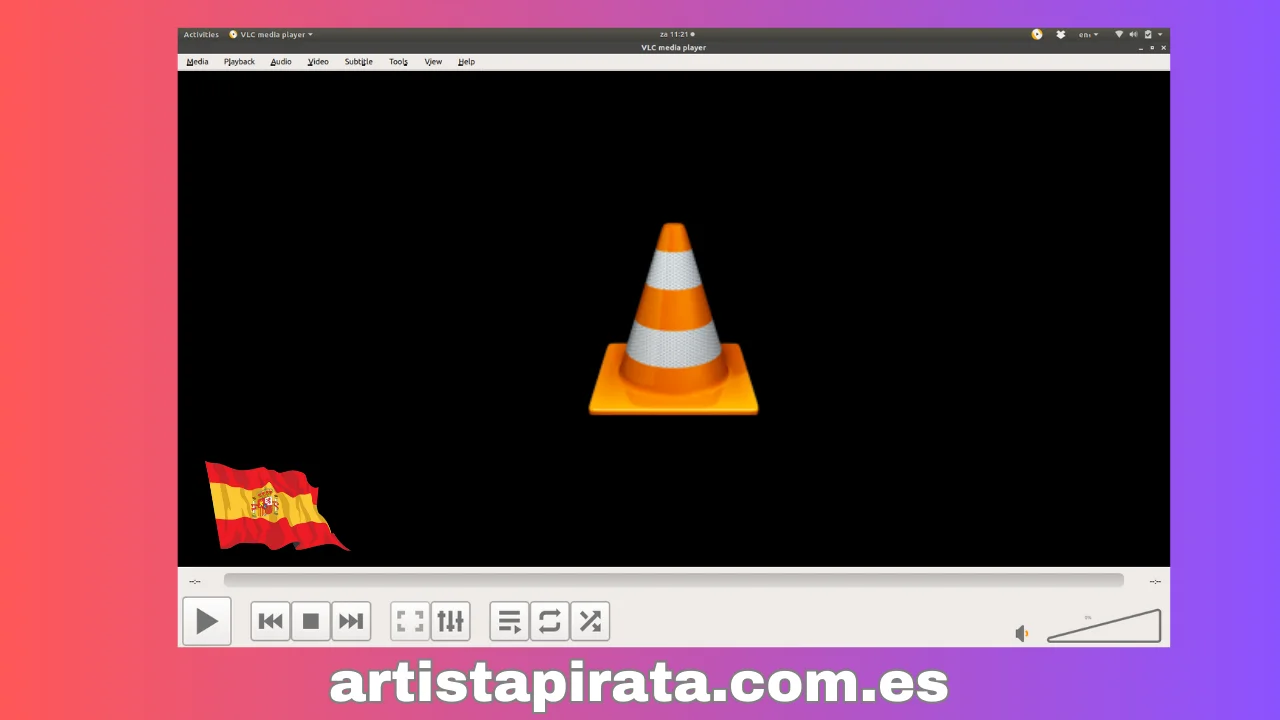Set volume on the triangular volume slider
This screenshot has height=720, width=1280.
[x=1104, y=626]
